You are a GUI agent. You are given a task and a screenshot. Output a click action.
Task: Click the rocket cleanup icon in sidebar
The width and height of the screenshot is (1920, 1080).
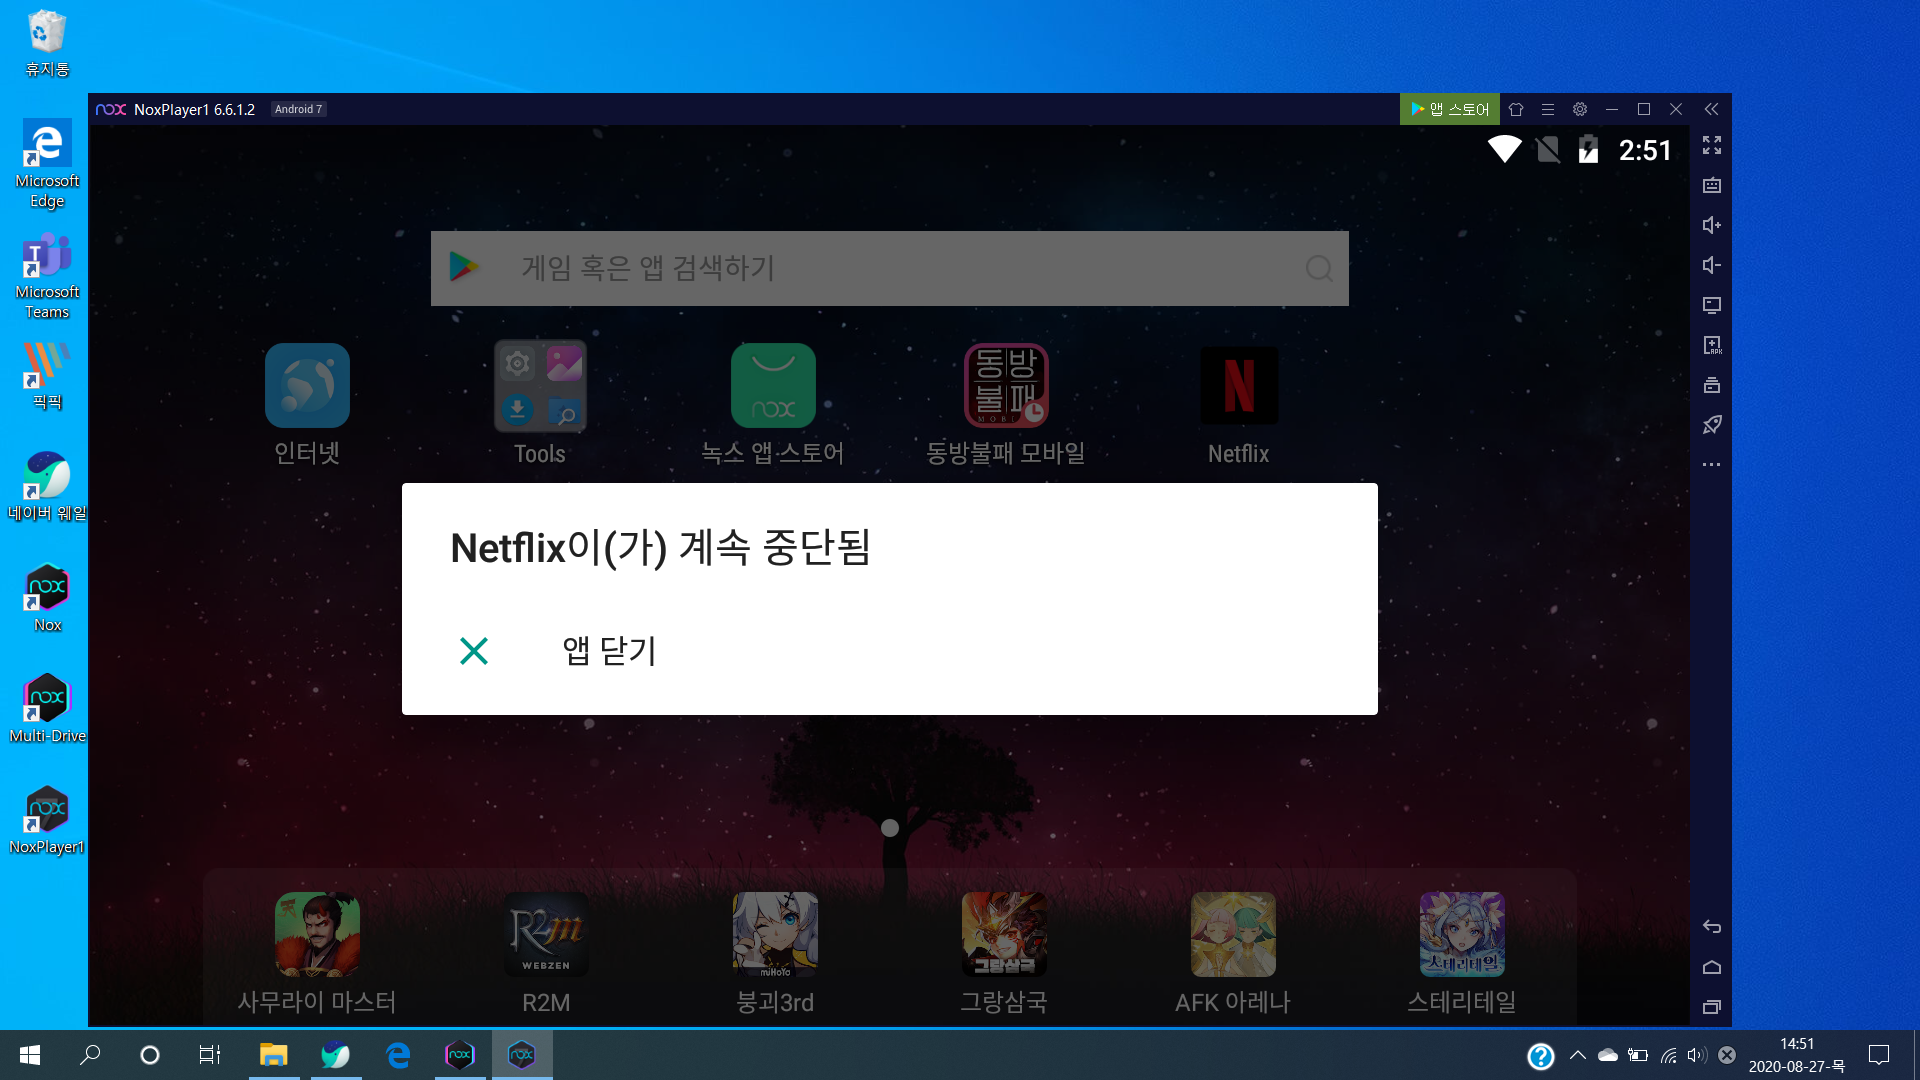coord(1711,426)
